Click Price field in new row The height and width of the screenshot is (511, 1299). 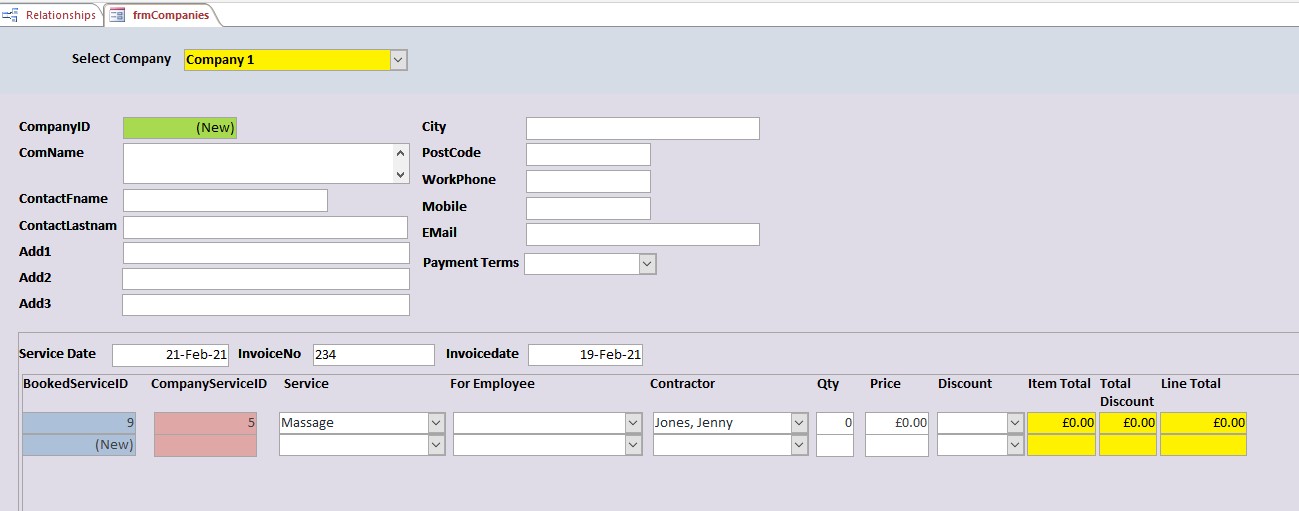point(897,445)
